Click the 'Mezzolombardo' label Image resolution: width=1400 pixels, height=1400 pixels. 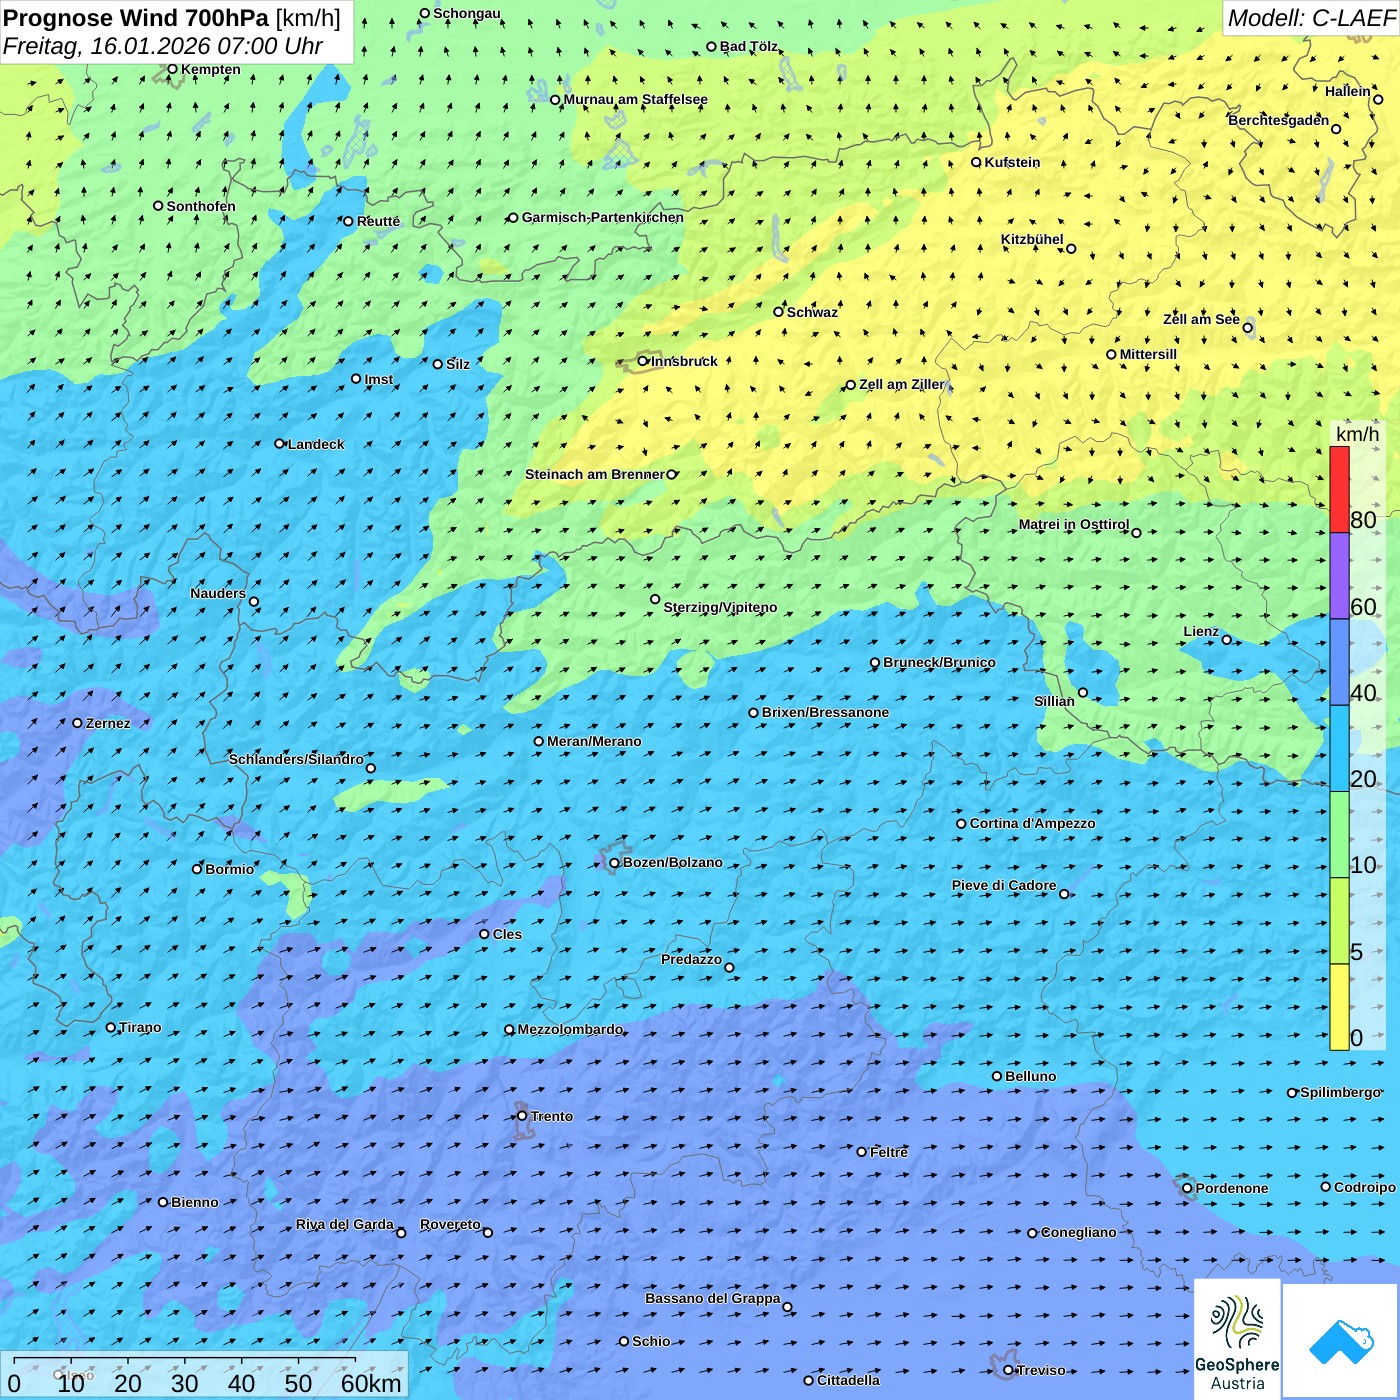click(570, 1029)
